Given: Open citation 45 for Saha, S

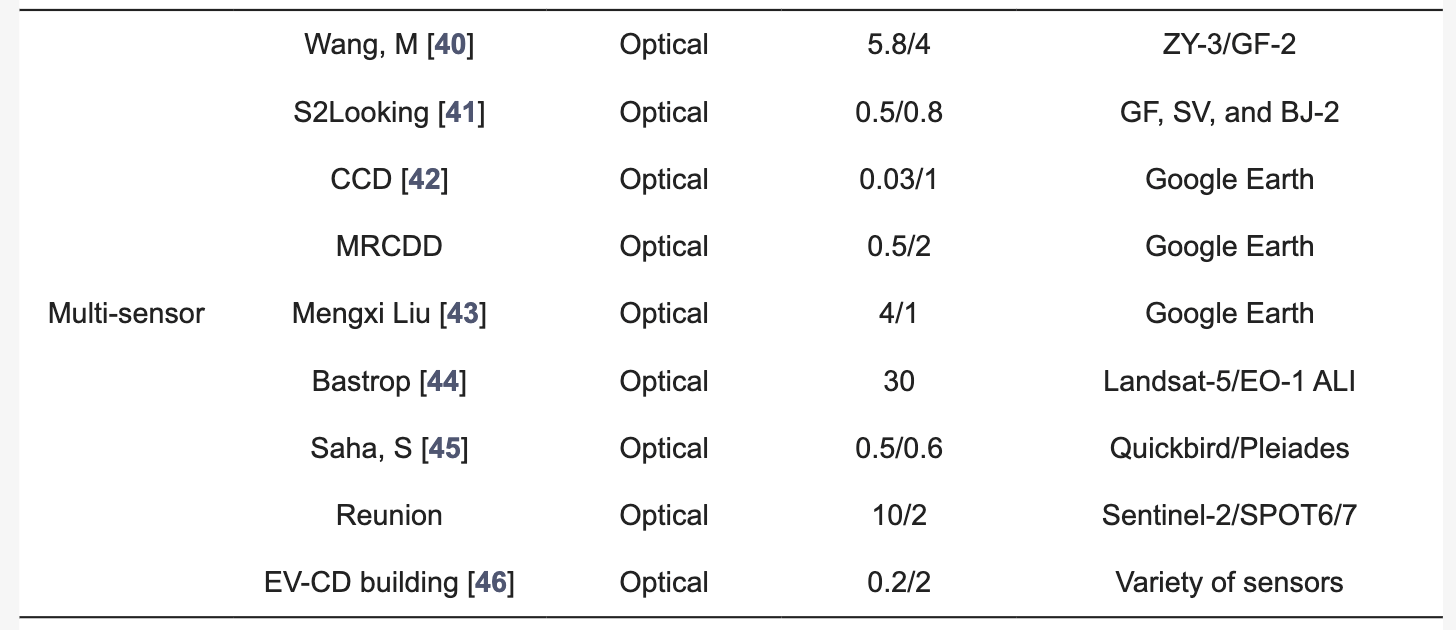Looking at the screenshot, I should pyautogui.click(x=445, y=448).
